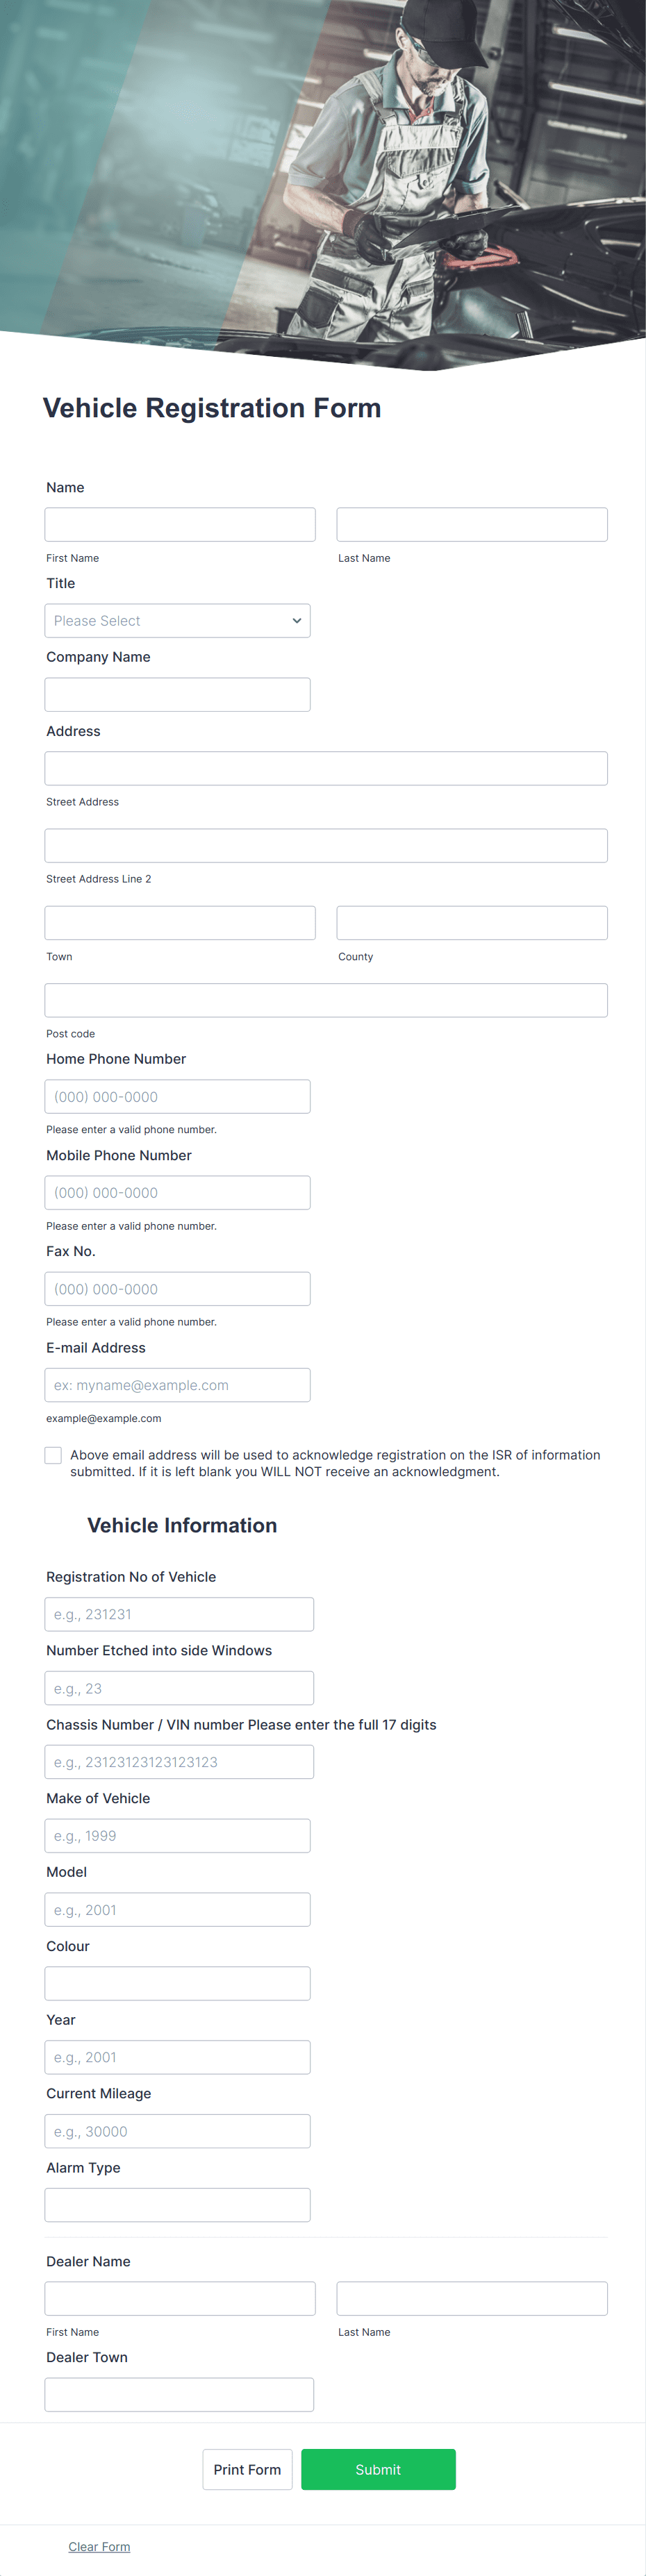Check the ISR registration acknowledgment box
Image resolution: width=646 pixels, height=2576 pixels.
coord(53,1455)
